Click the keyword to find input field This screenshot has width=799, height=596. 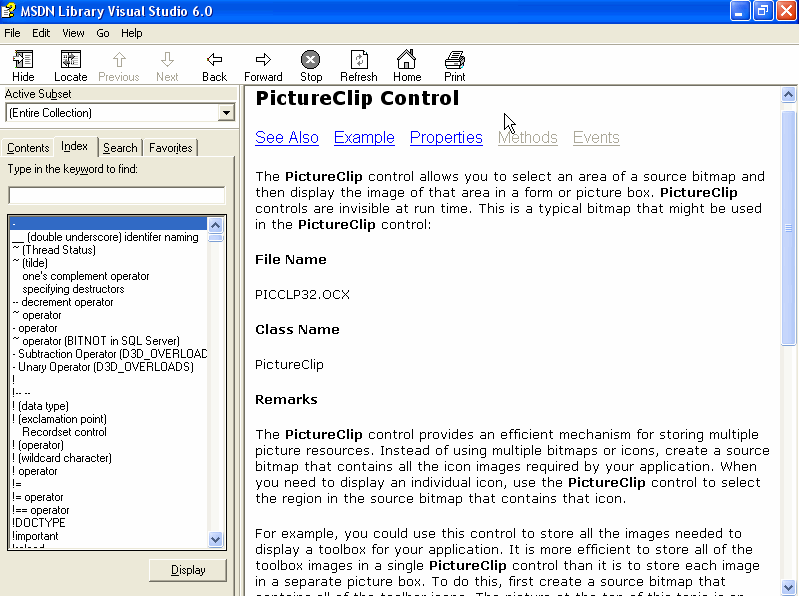click(x=117, y=196)
